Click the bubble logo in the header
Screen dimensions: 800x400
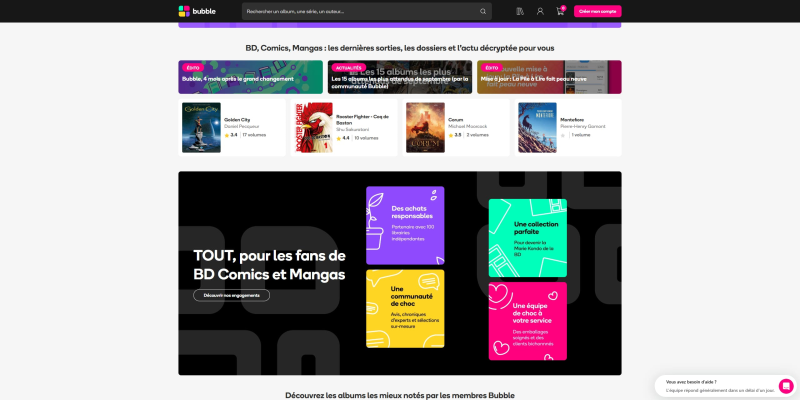pos(197,11)
